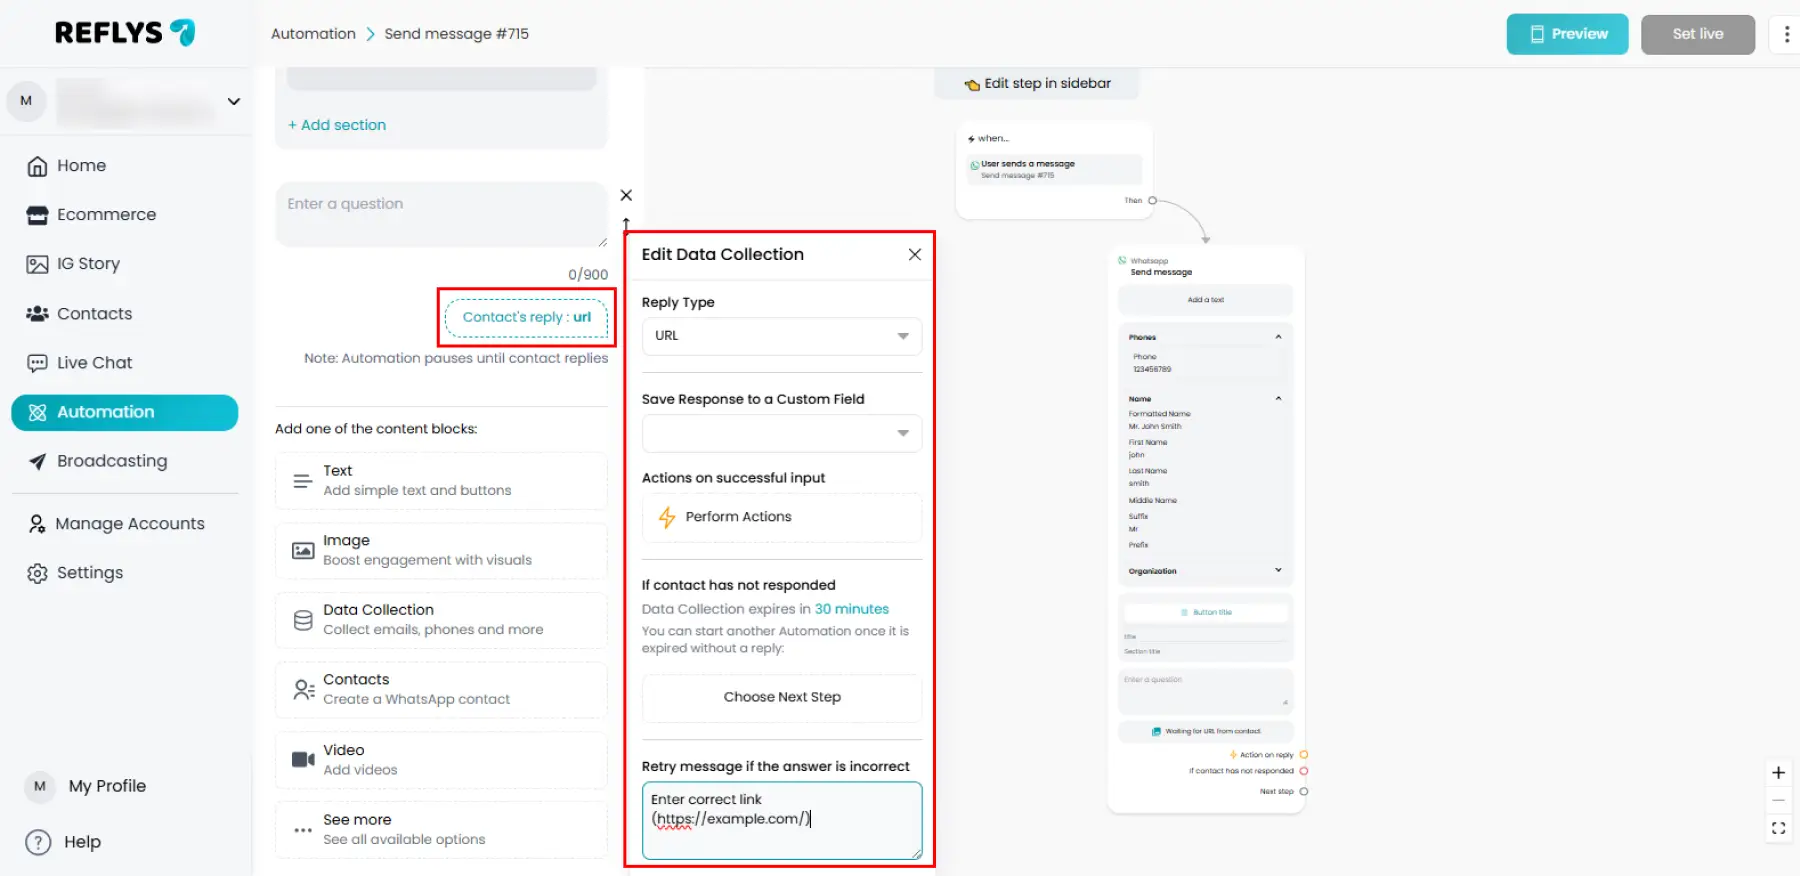This screenshot has width=1800, height=876.
Task: Close the Edit Data Collection panel
Action: 914,255
